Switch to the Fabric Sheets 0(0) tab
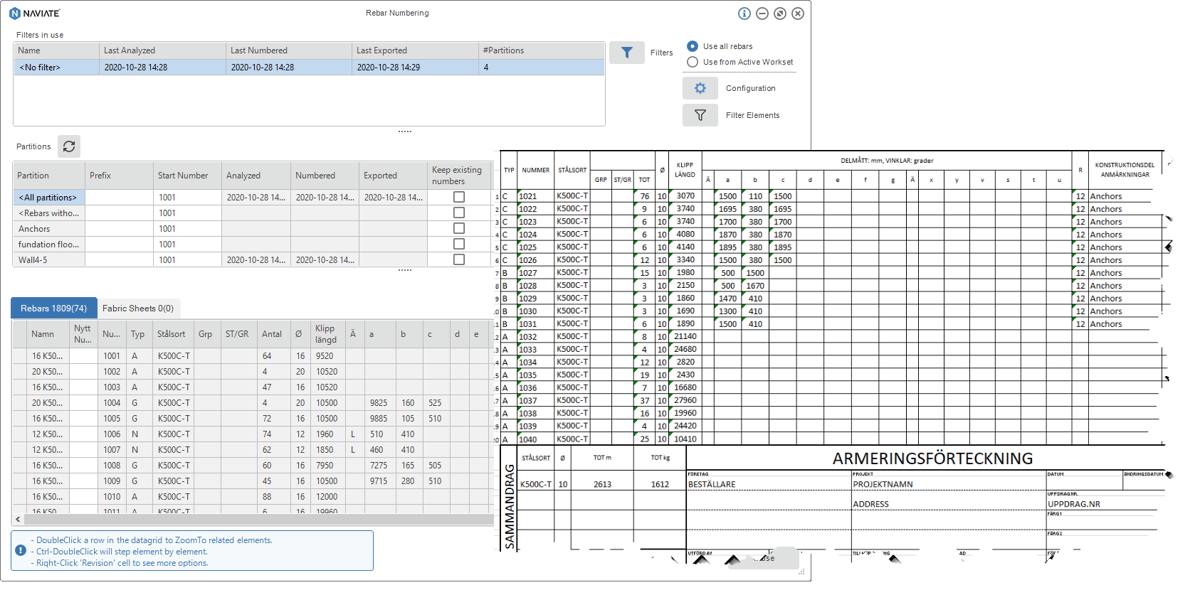 click(x=140, y=307)
